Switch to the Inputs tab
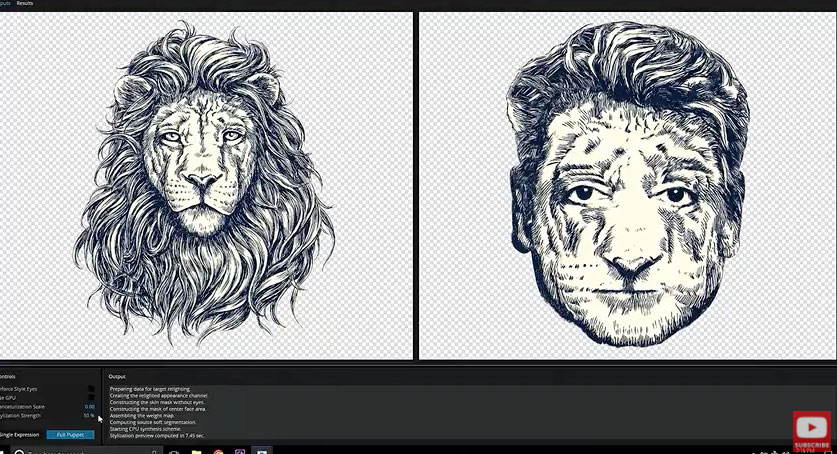Image resolution: width=837 pixels, height=454 pixels. (x=4, y=4)
